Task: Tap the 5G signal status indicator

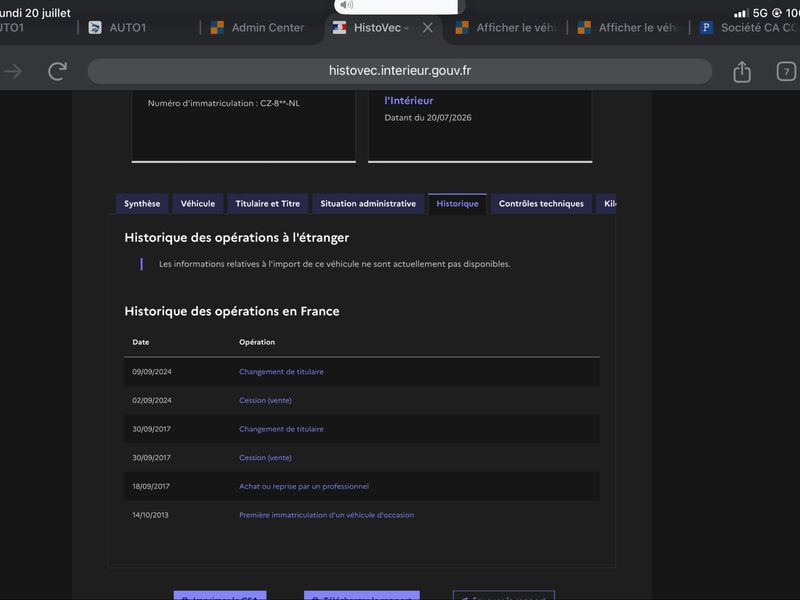Action: pyautogui.click(x=760, y=13)
